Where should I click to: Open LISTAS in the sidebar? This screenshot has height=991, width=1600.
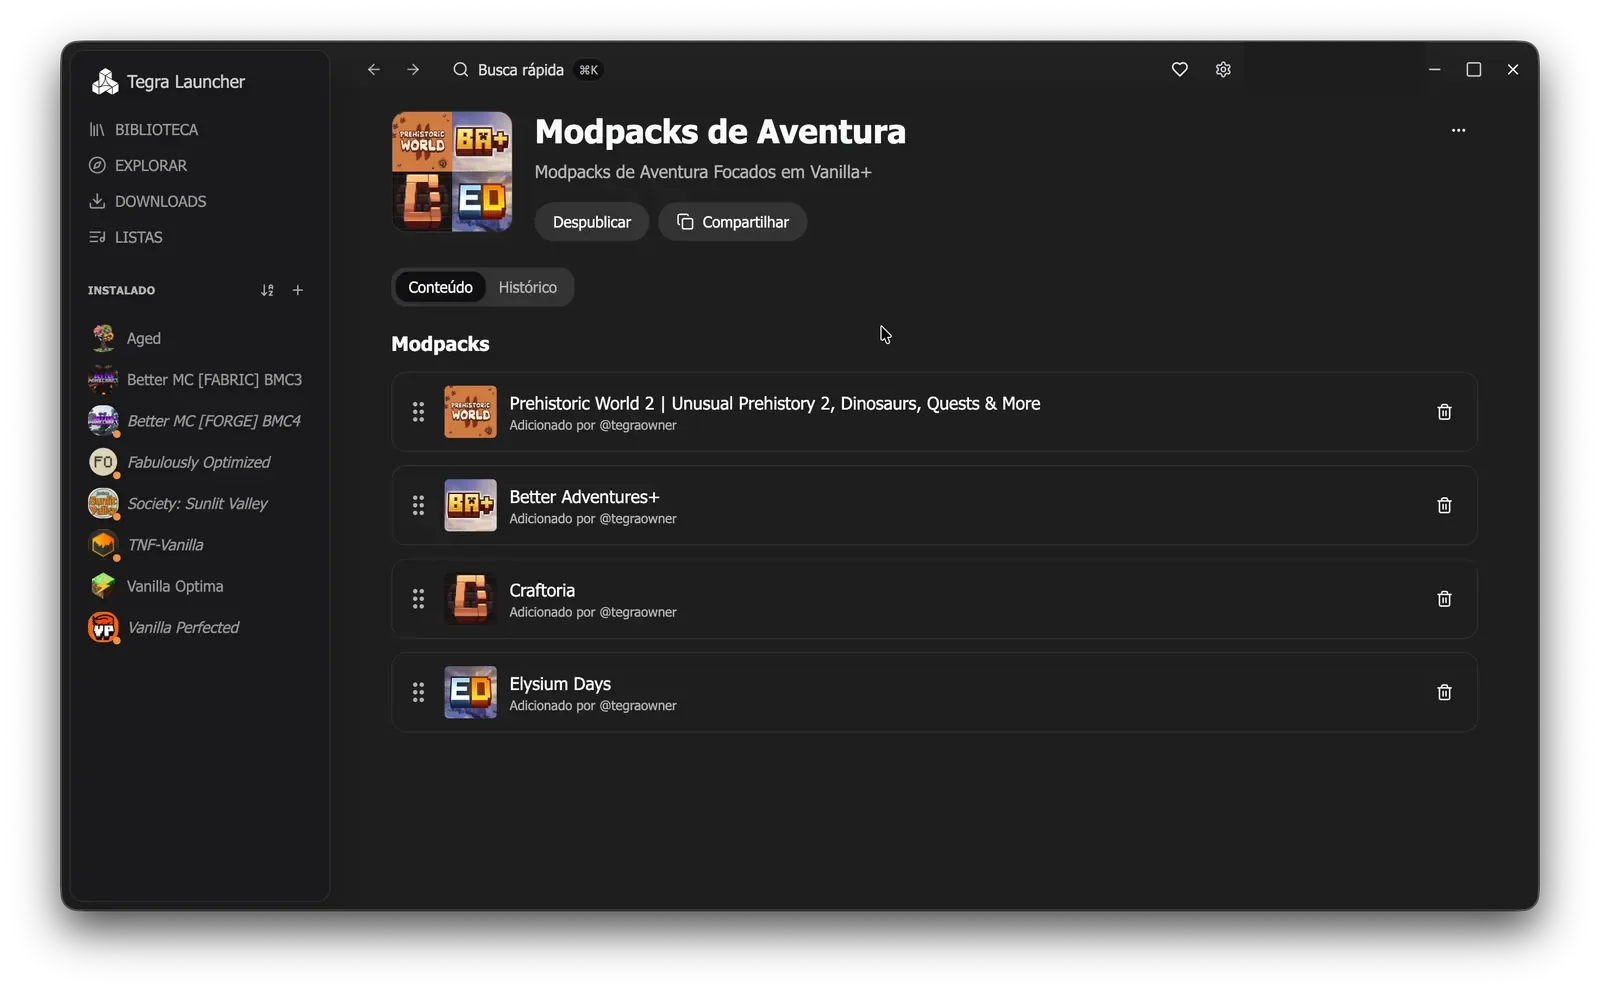tap(125, 238)
